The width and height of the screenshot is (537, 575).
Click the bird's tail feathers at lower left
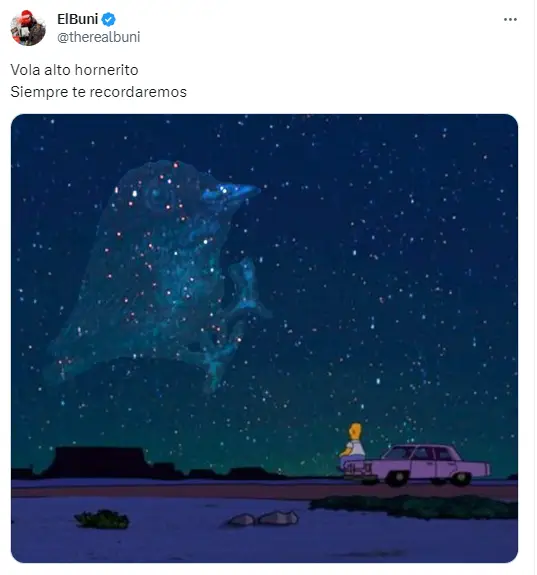(66, 358)
